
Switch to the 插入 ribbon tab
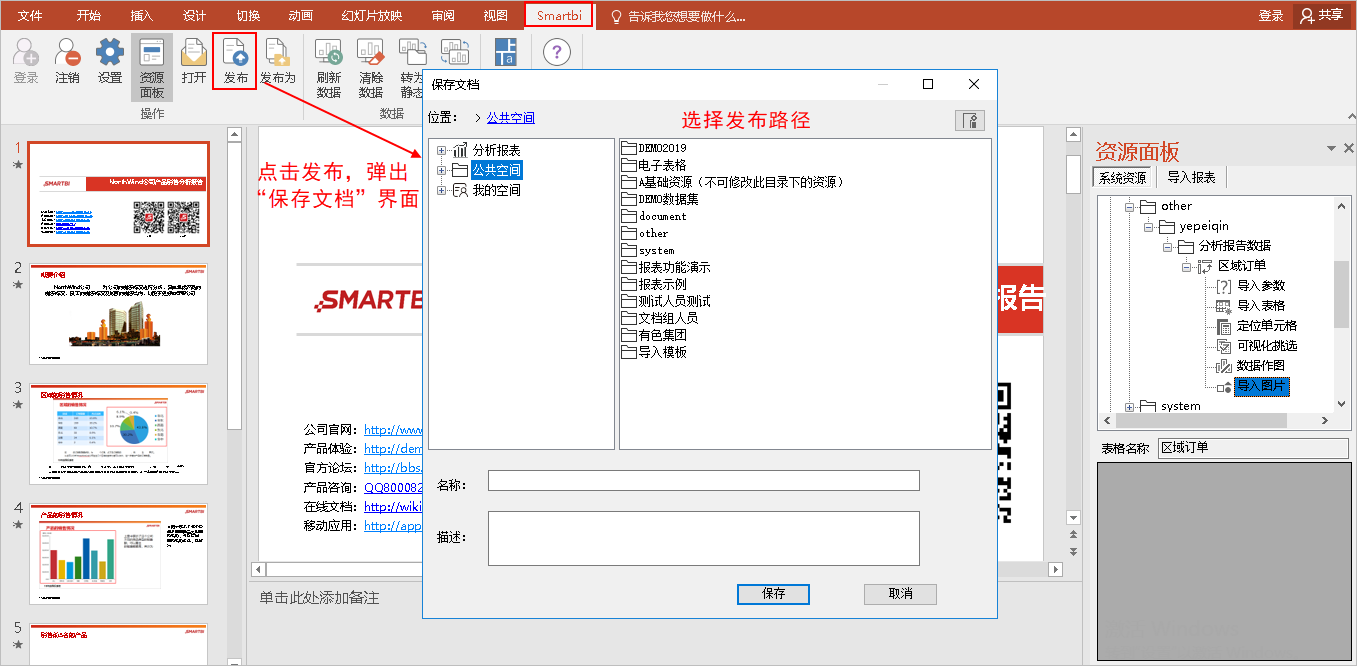[142, 16]
